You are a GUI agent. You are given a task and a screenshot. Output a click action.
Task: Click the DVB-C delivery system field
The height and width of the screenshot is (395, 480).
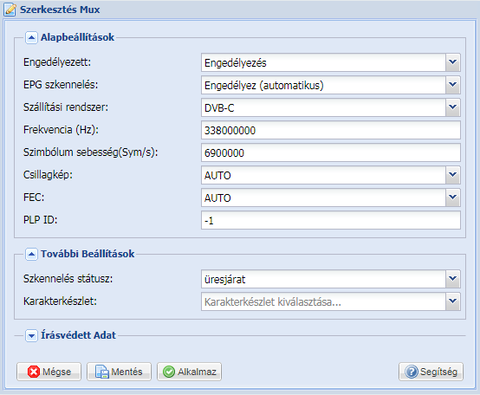click(x=323, y=107)
